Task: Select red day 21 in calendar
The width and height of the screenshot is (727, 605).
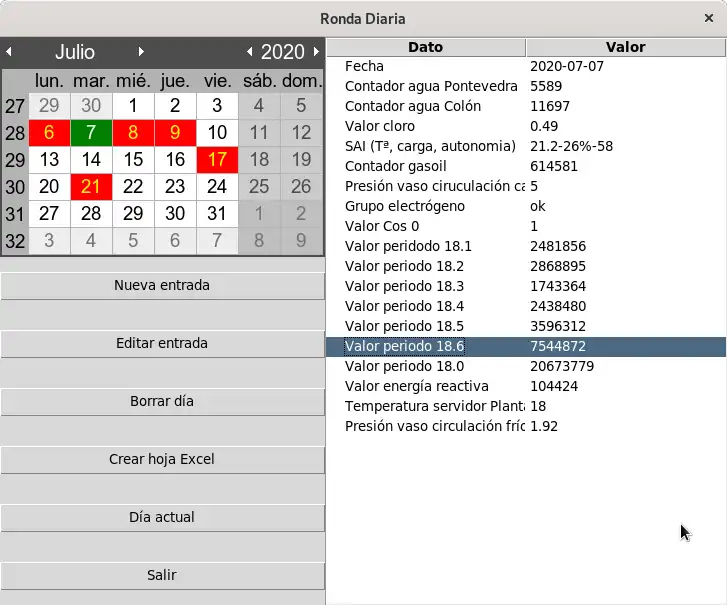Action: pos(91,186)
